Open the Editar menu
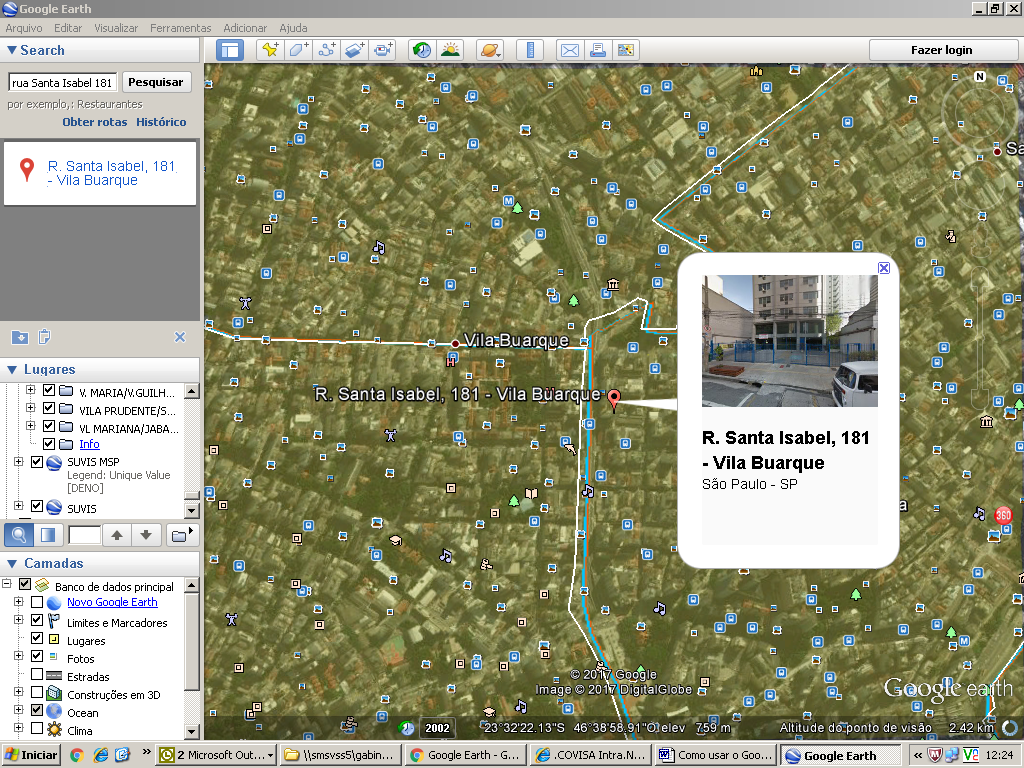This screenshot has width=1024, height=768. tap(68, 28)
